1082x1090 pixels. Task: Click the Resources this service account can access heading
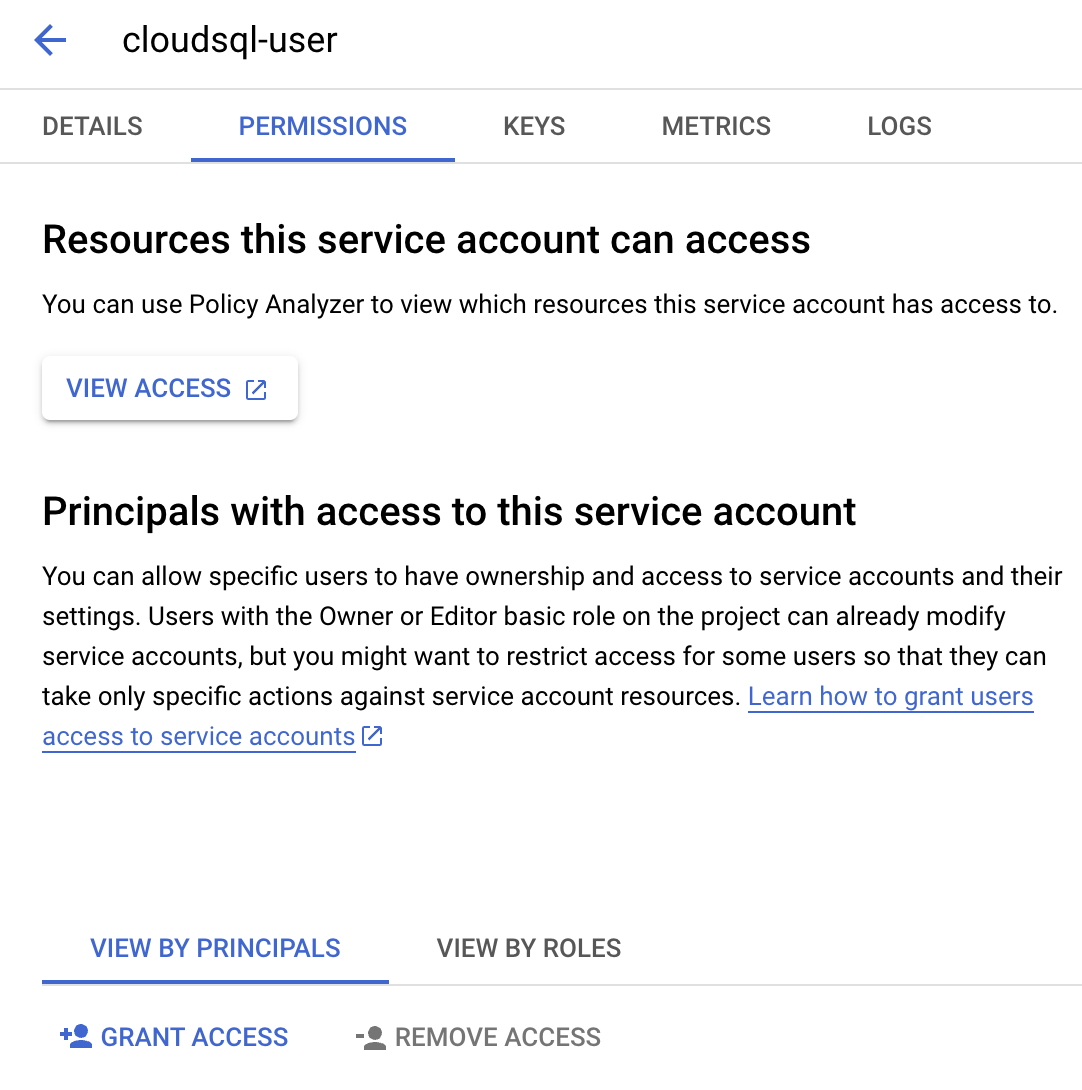426,240
